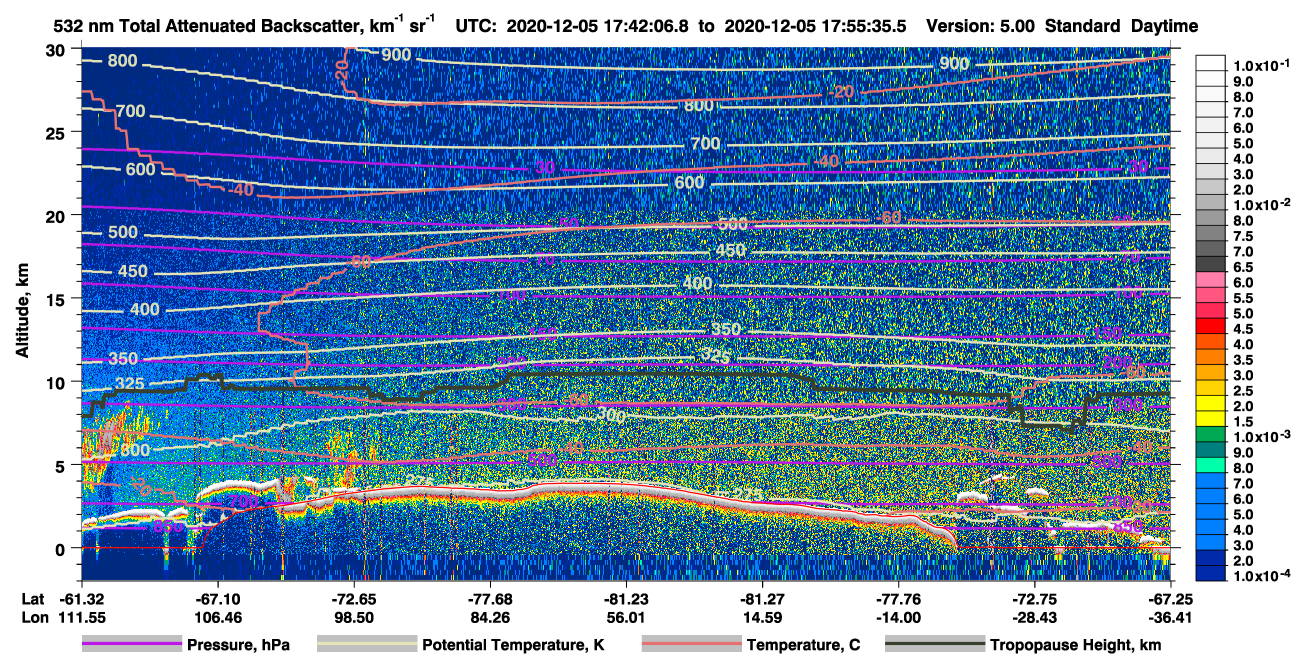
Task: Click latitude value -77.76
Action: pyautogui.click(x=898, y=599)
